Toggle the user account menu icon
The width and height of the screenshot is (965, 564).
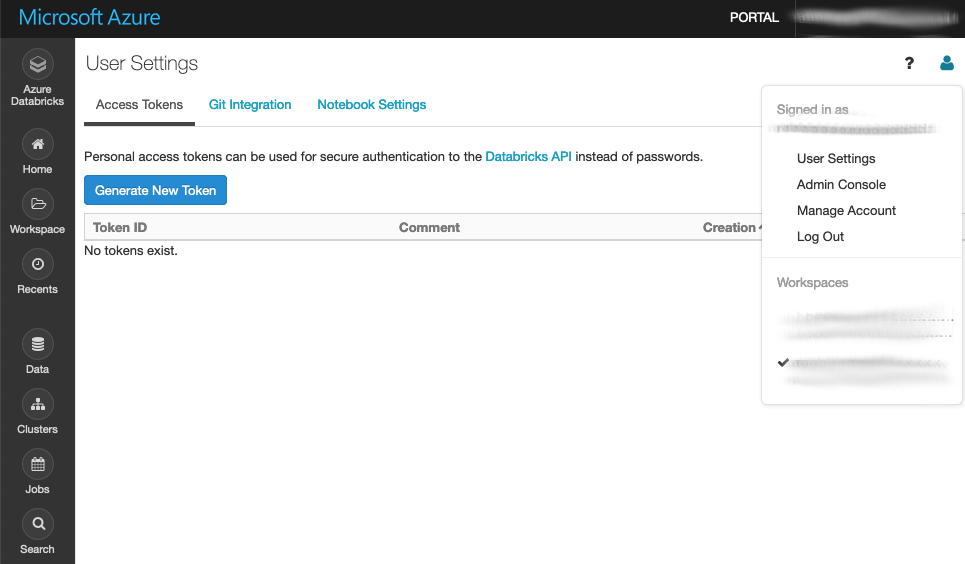(947, 63)
